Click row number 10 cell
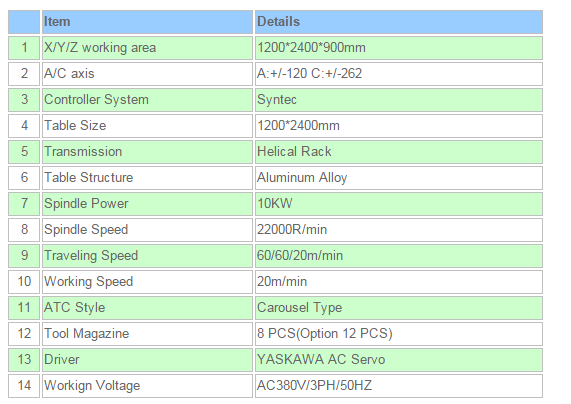 pos(24,282)
